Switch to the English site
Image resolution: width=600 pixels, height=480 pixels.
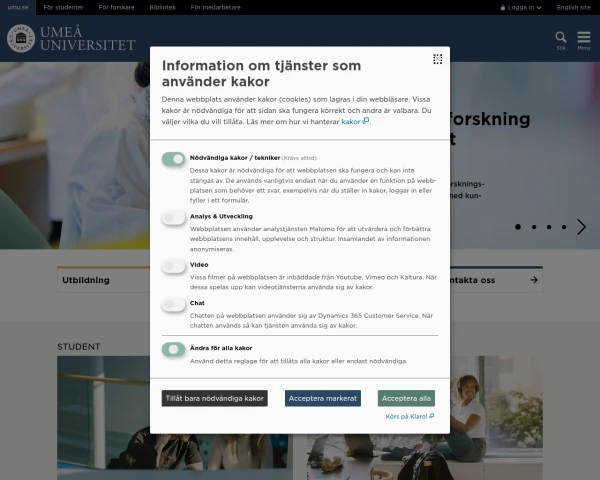click(x=573, y=7)
